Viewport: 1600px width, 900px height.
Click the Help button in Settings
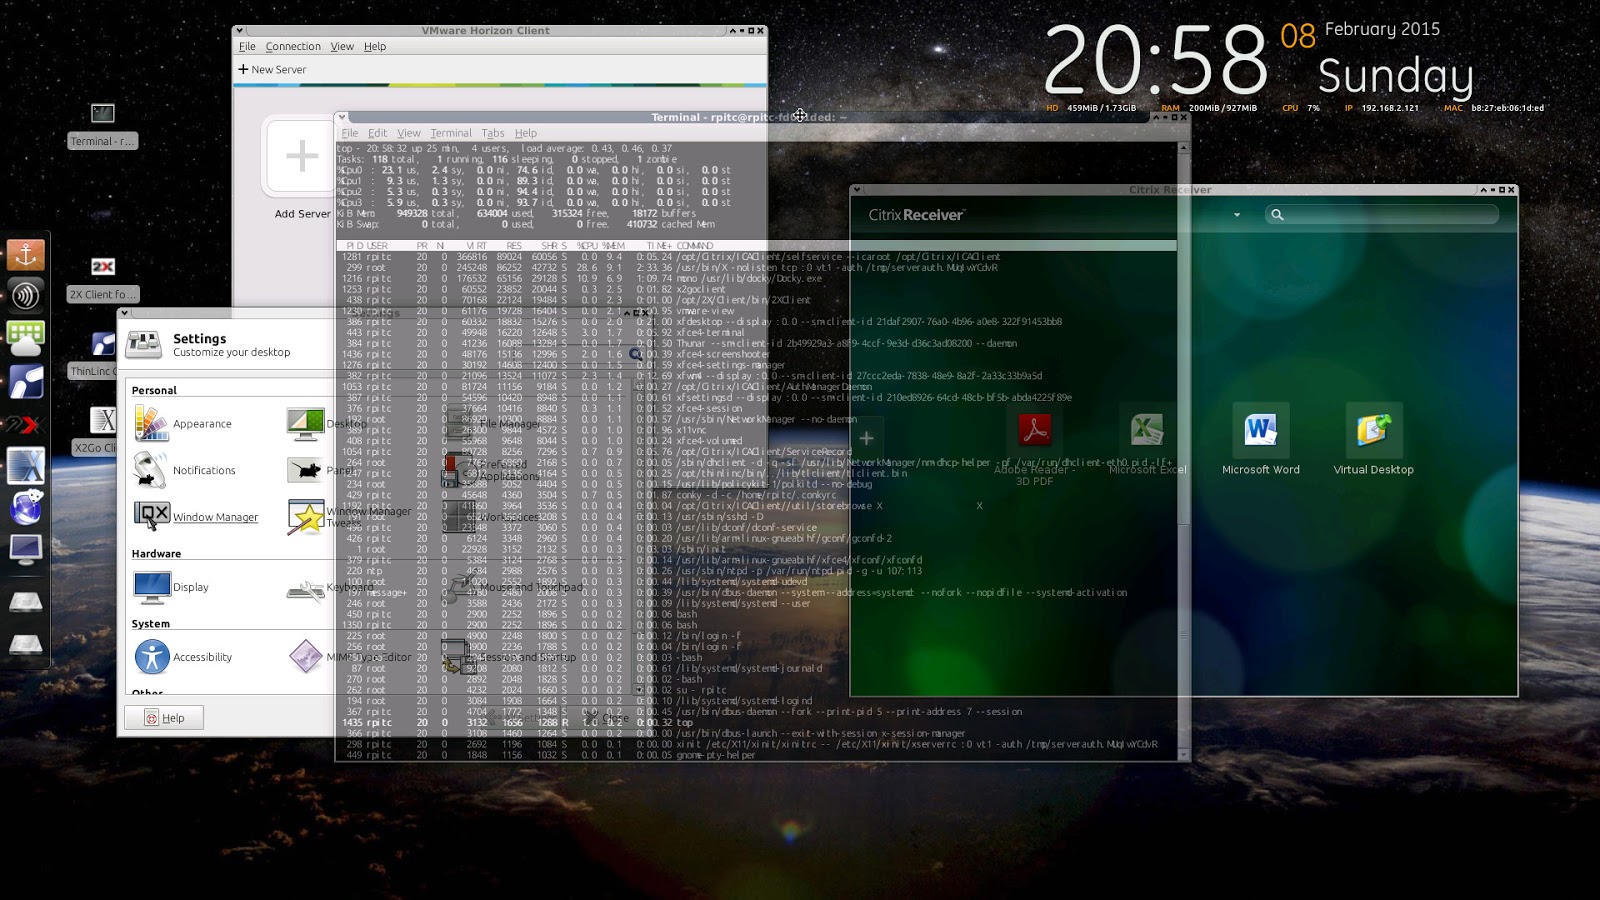tap(164, 718)
